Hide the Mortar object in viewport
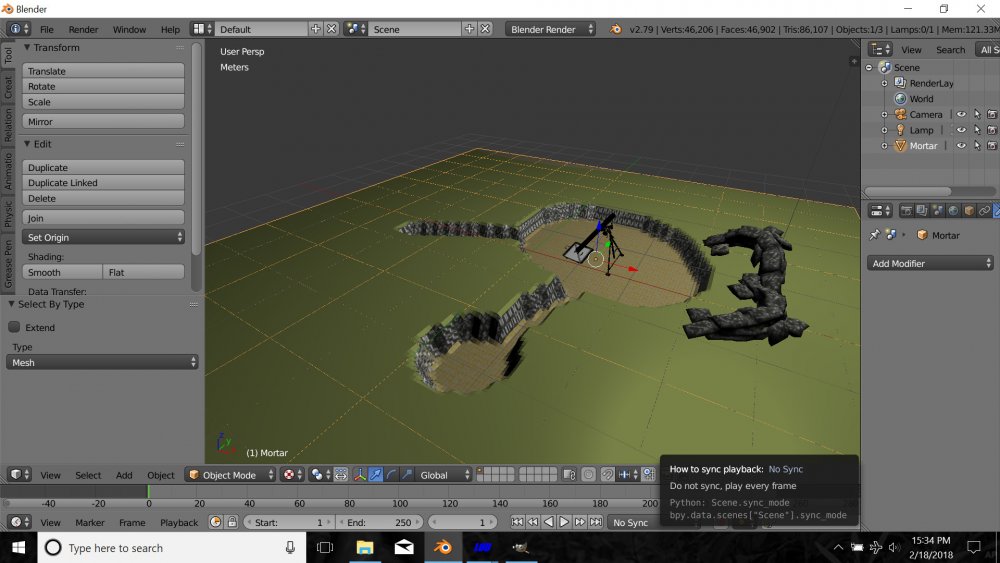 click(961, 145)
